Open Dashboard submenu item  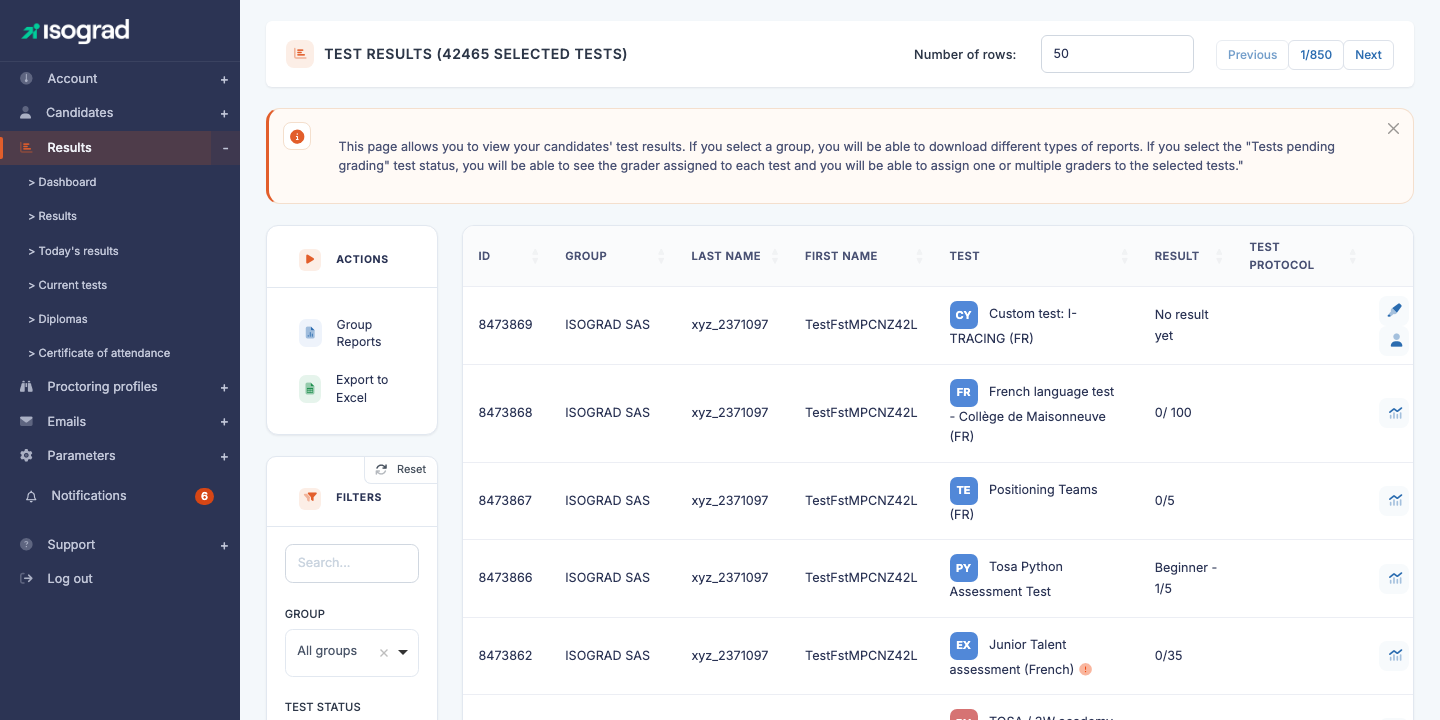tap(62, 182)
